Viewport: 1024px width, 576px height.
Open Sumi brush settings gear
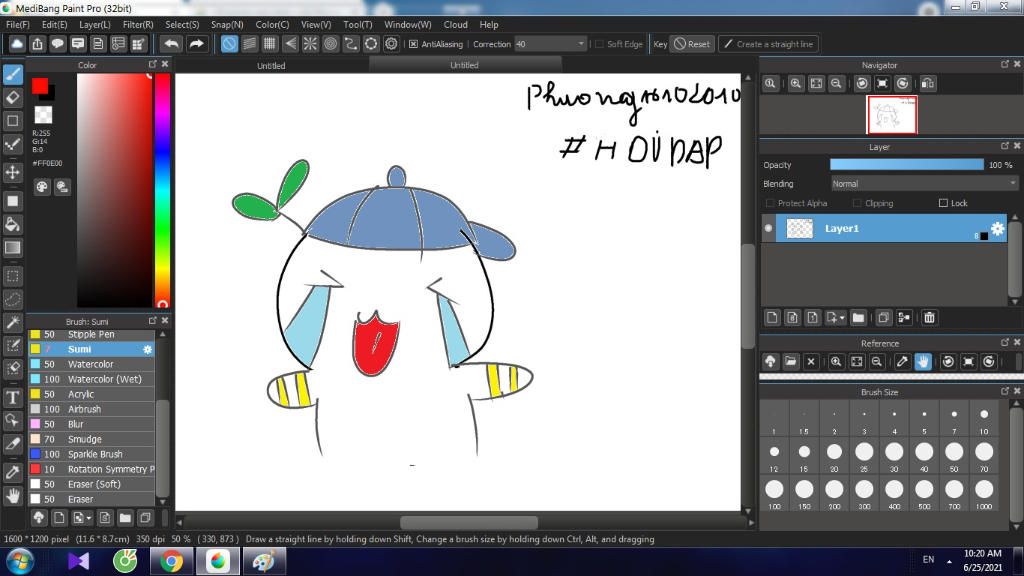click(x=148, y=349)
